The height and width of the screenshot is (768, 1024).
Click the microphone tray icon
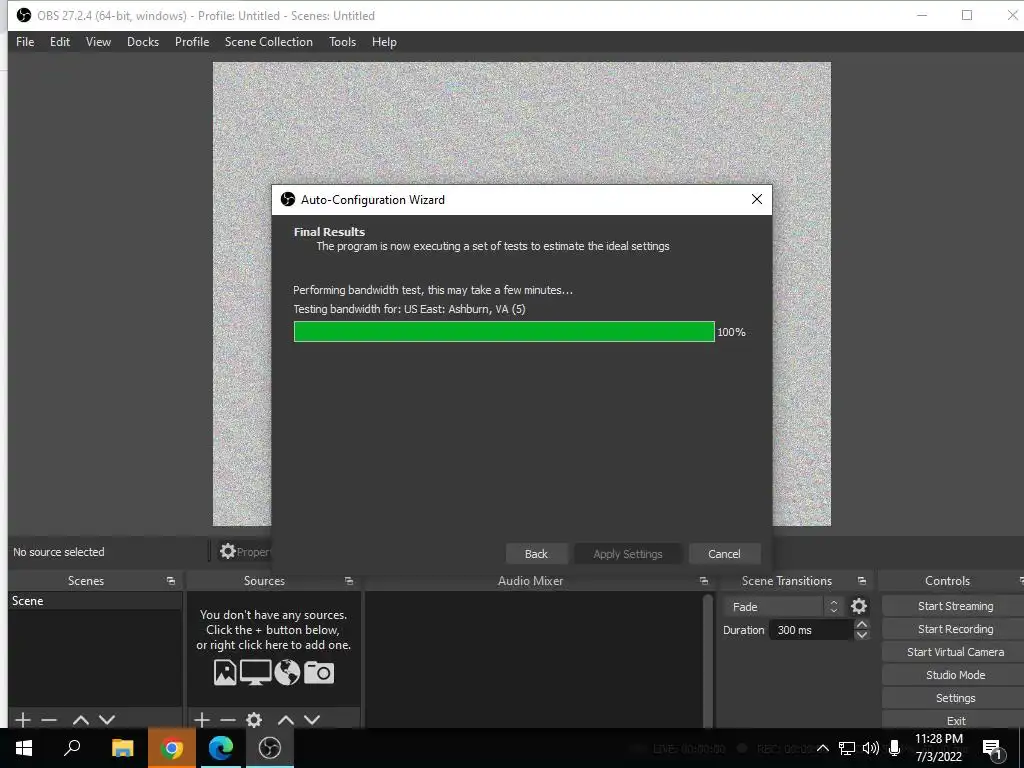895,748
